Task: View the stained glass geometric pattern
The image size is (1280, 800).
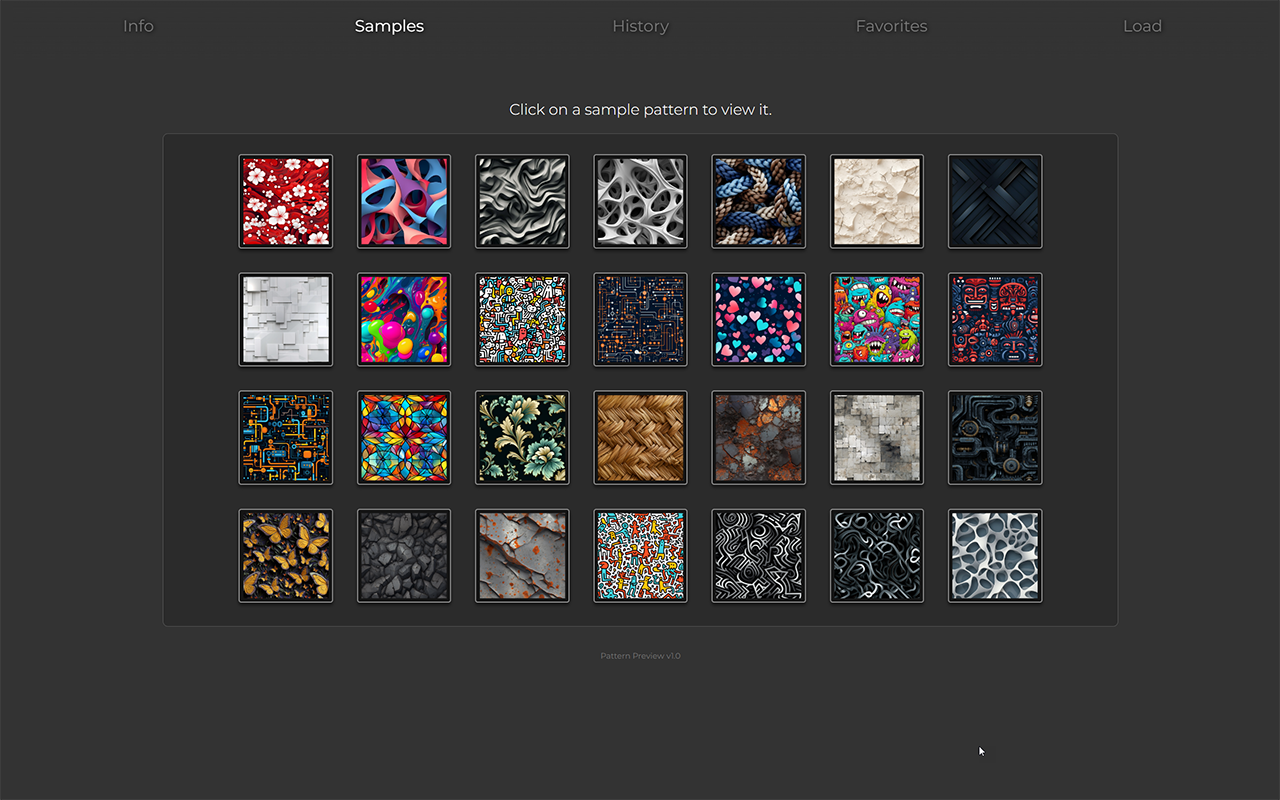Action: click(x=404, y=437)
